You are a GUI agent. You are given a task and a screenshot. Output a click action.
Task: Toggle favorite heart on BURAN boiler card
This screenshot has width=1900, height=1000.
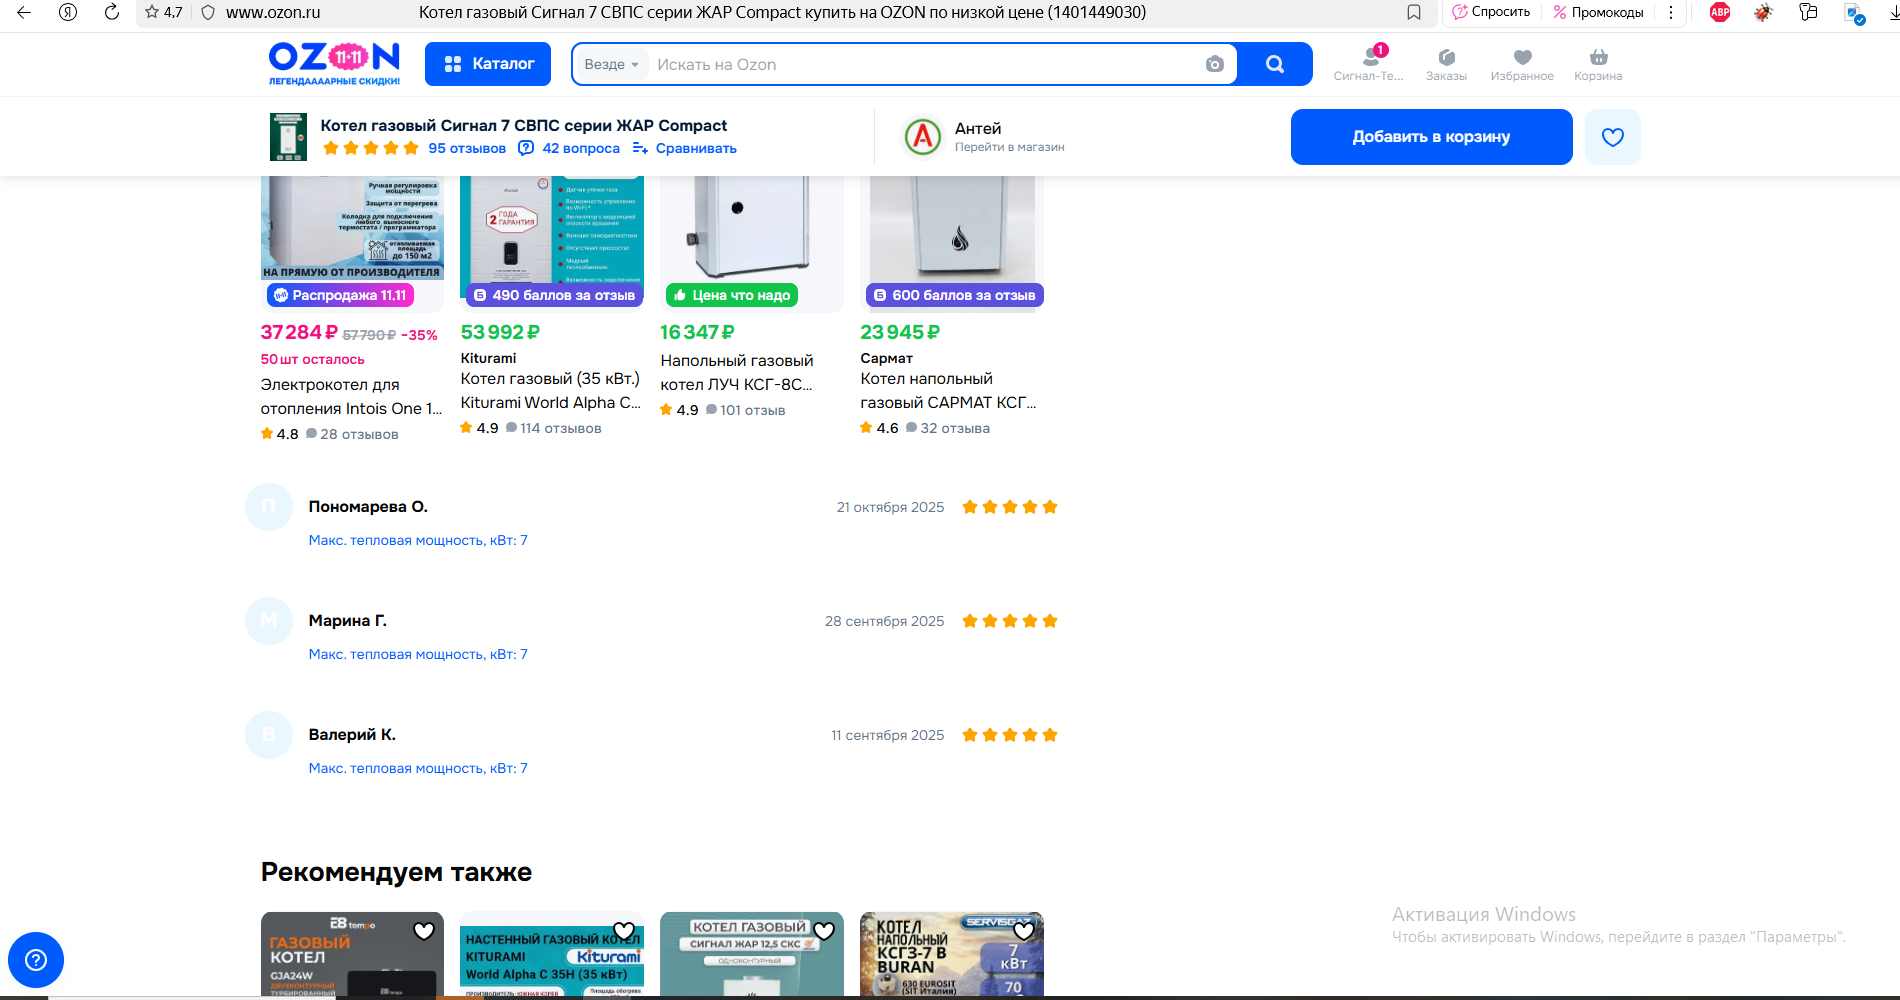pos(1024,931)
